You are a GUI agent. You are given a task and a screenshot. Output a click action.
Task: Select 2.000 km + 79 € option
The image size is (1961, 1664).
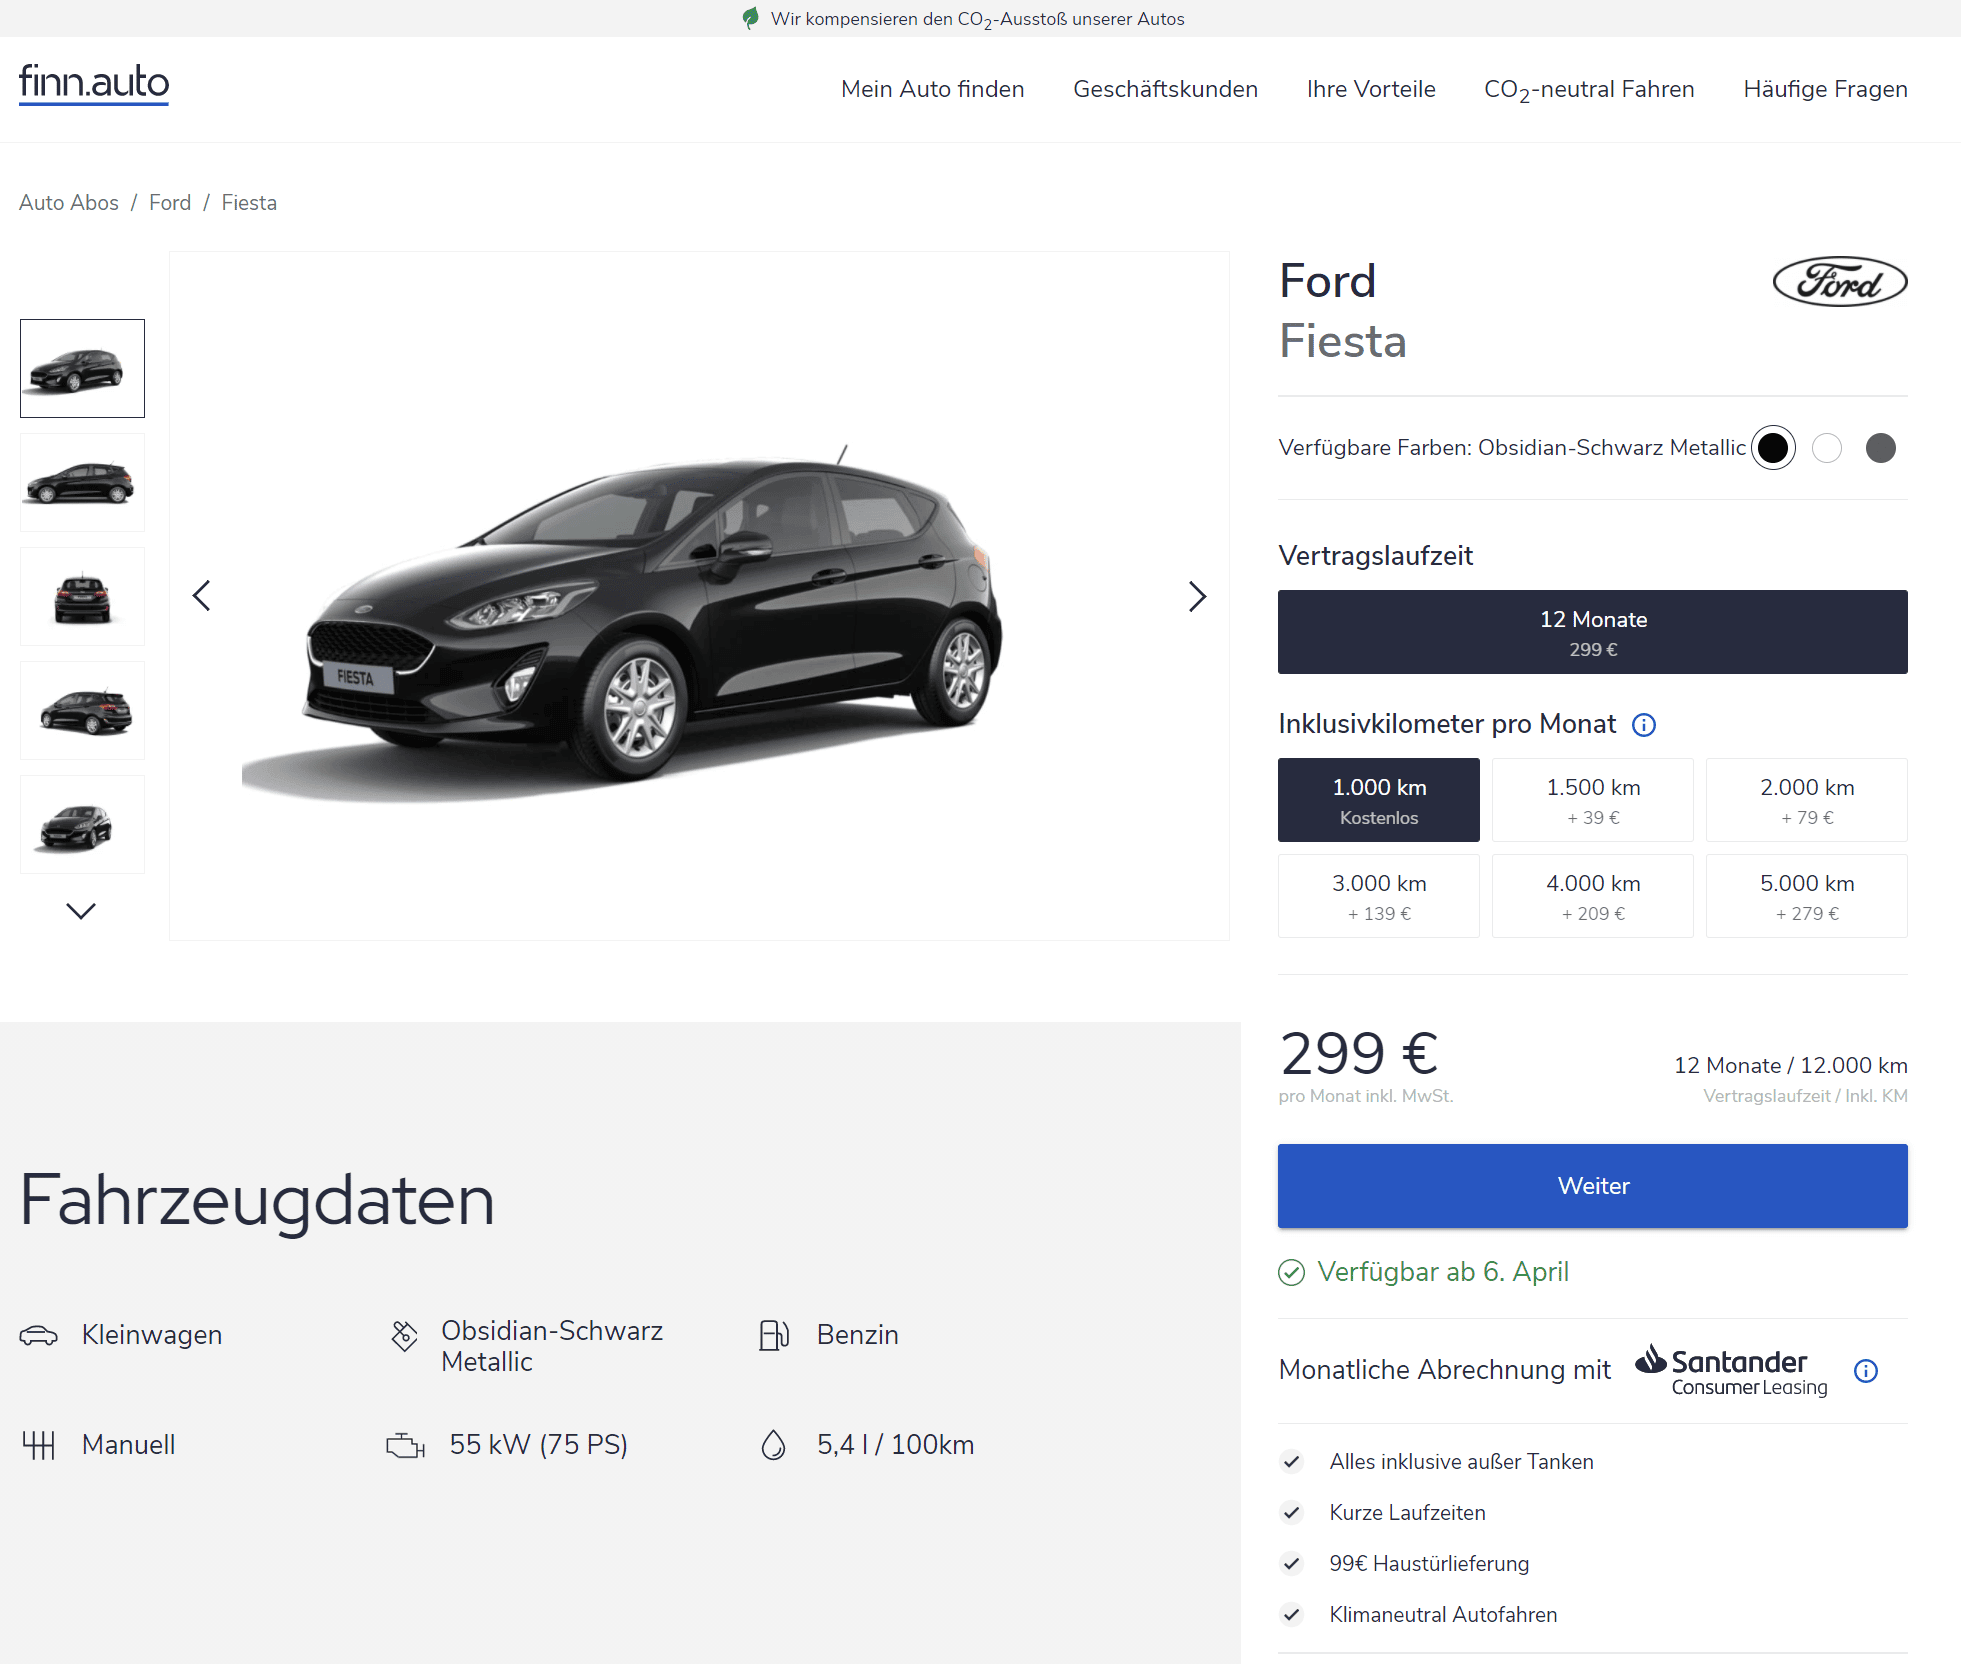(x=1807, y=800)
